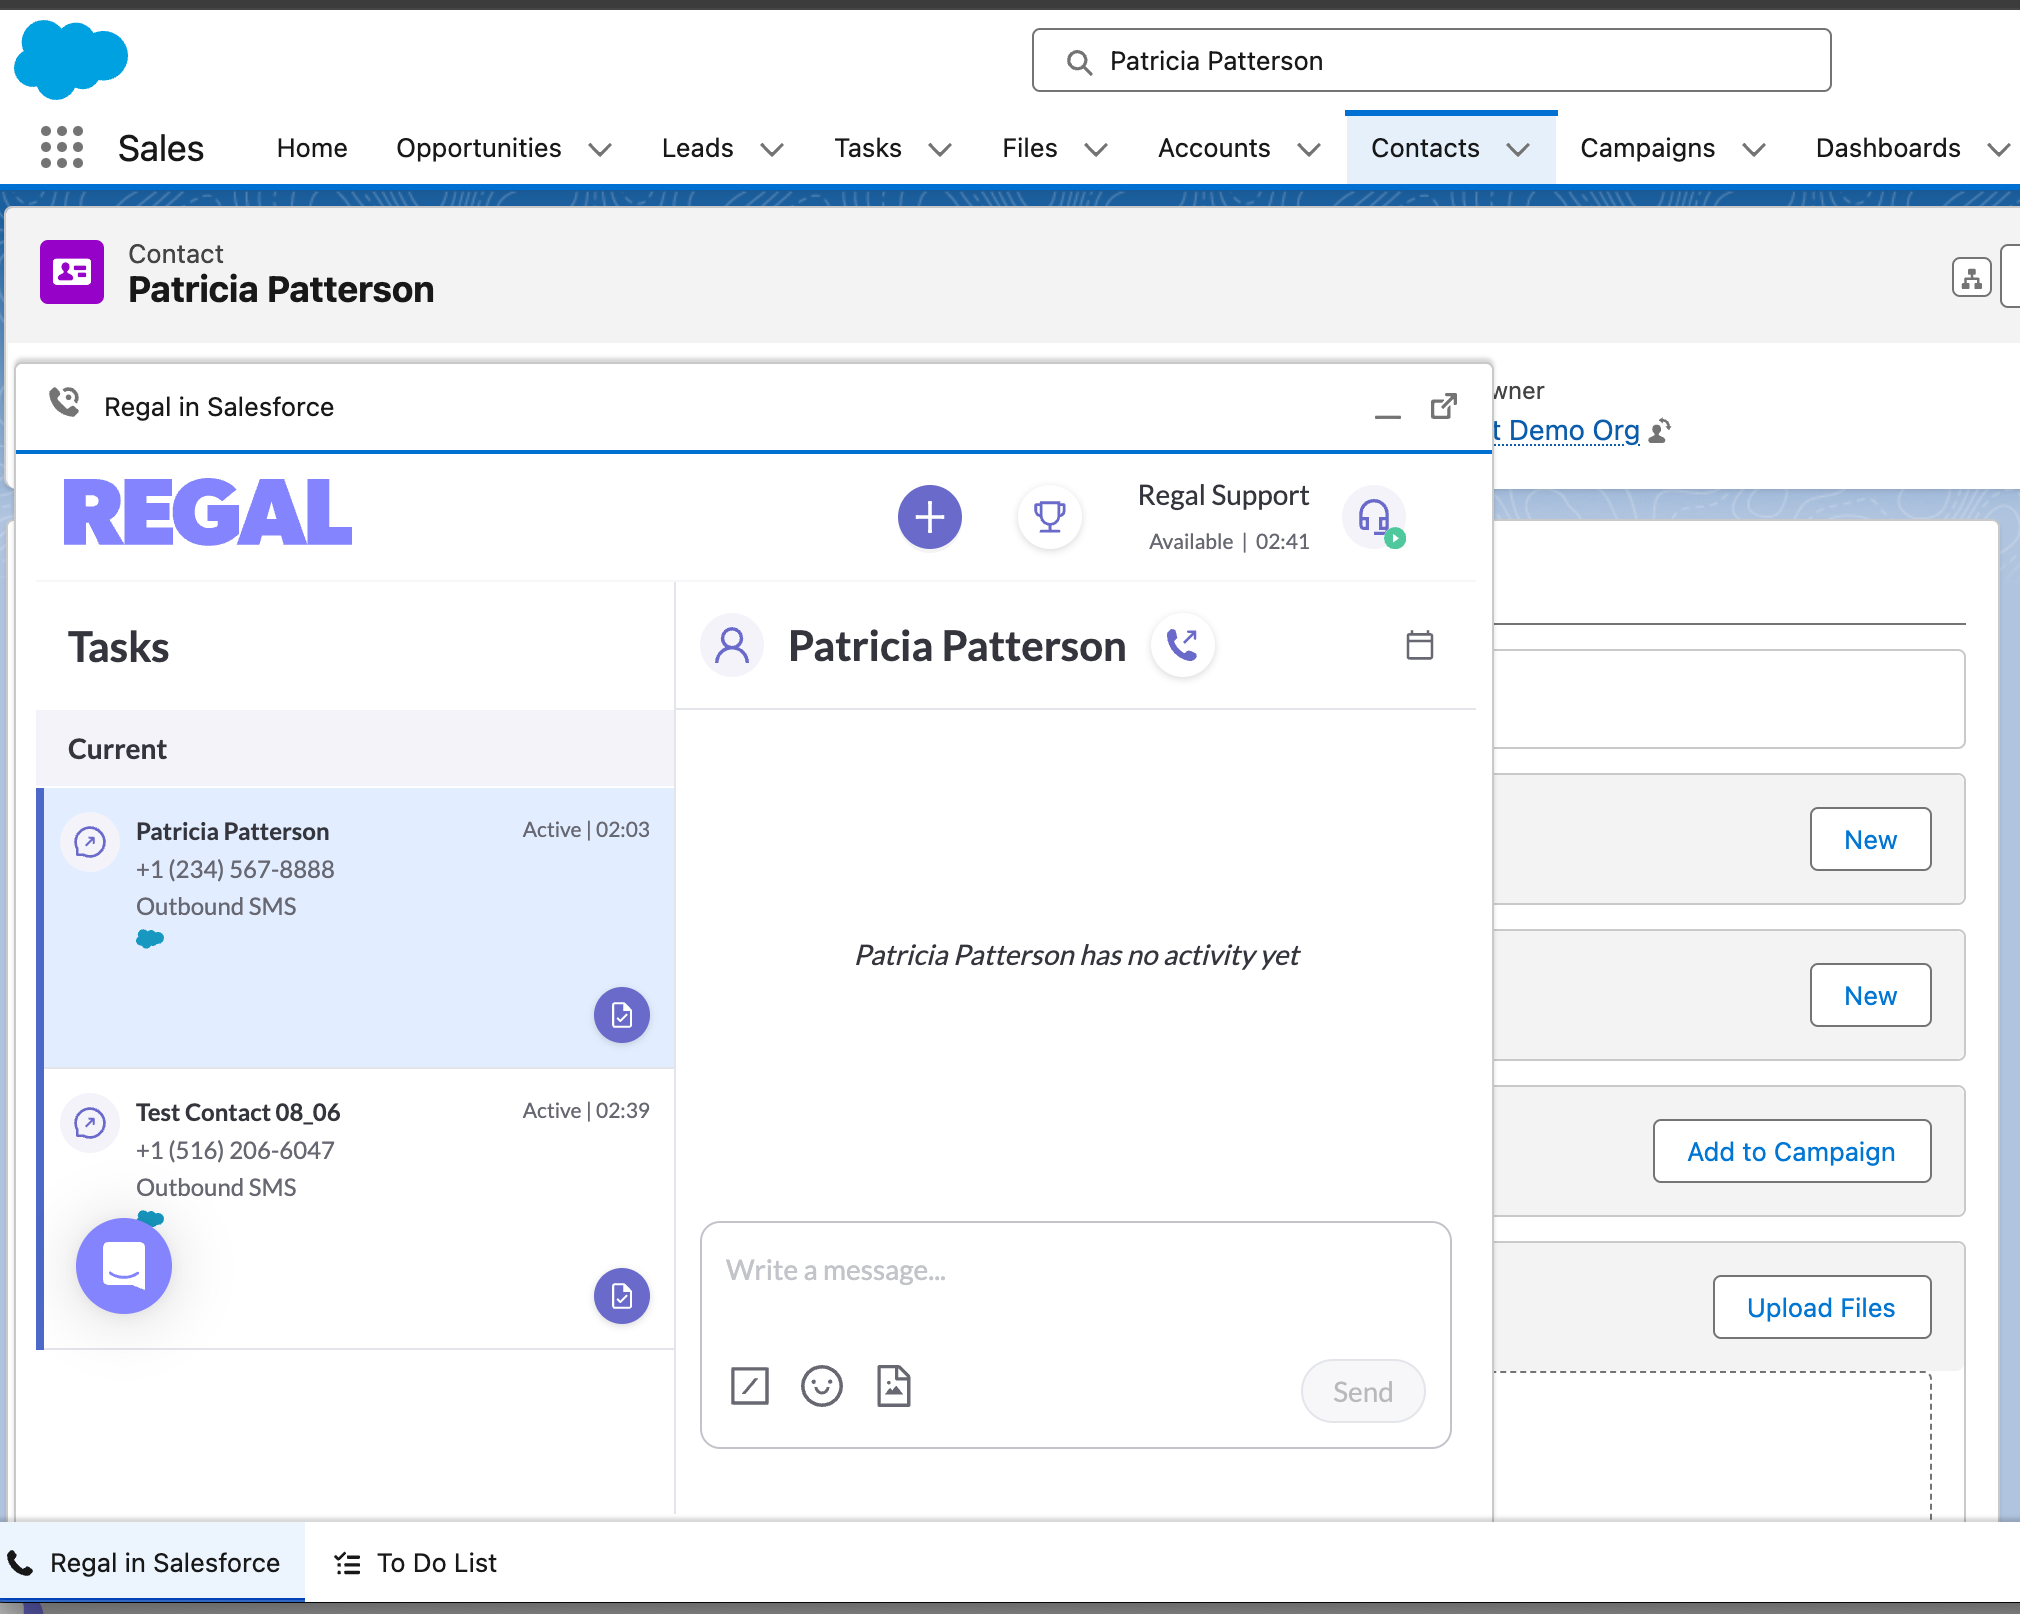Complete Patricia Patterson task with checklist icon
The image size is (2020, 1614).
622,1015
